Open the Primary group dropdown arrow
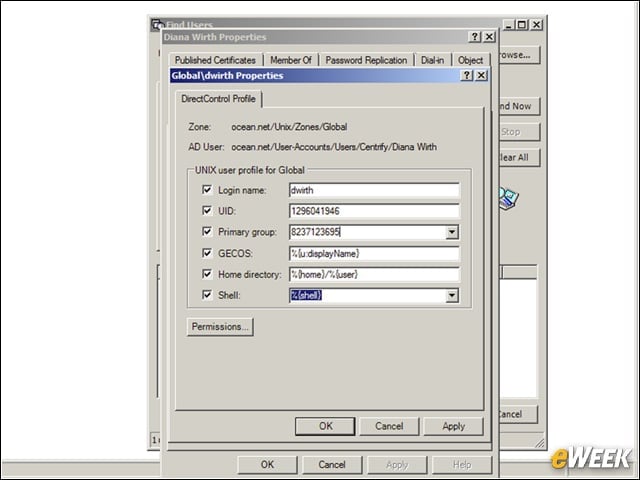Image resolution: width=640 pixels, height=480 pixels. [451, 232]
